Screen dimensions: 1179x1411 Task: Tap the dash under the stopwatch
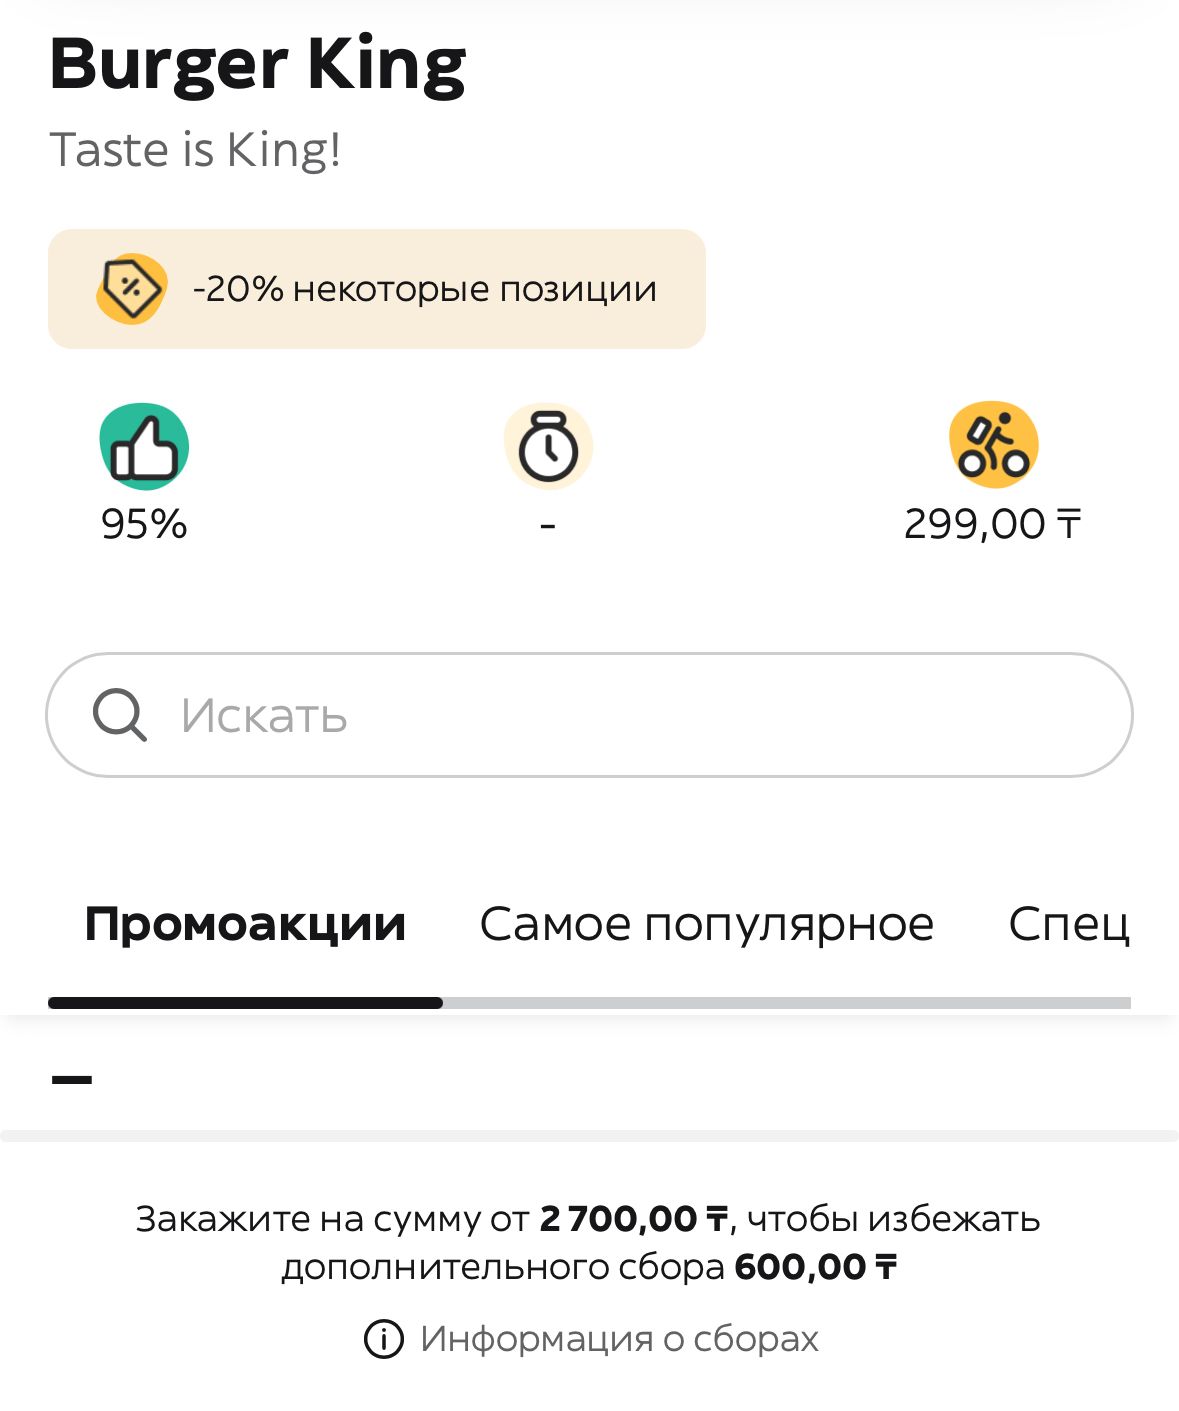[548, 524]
